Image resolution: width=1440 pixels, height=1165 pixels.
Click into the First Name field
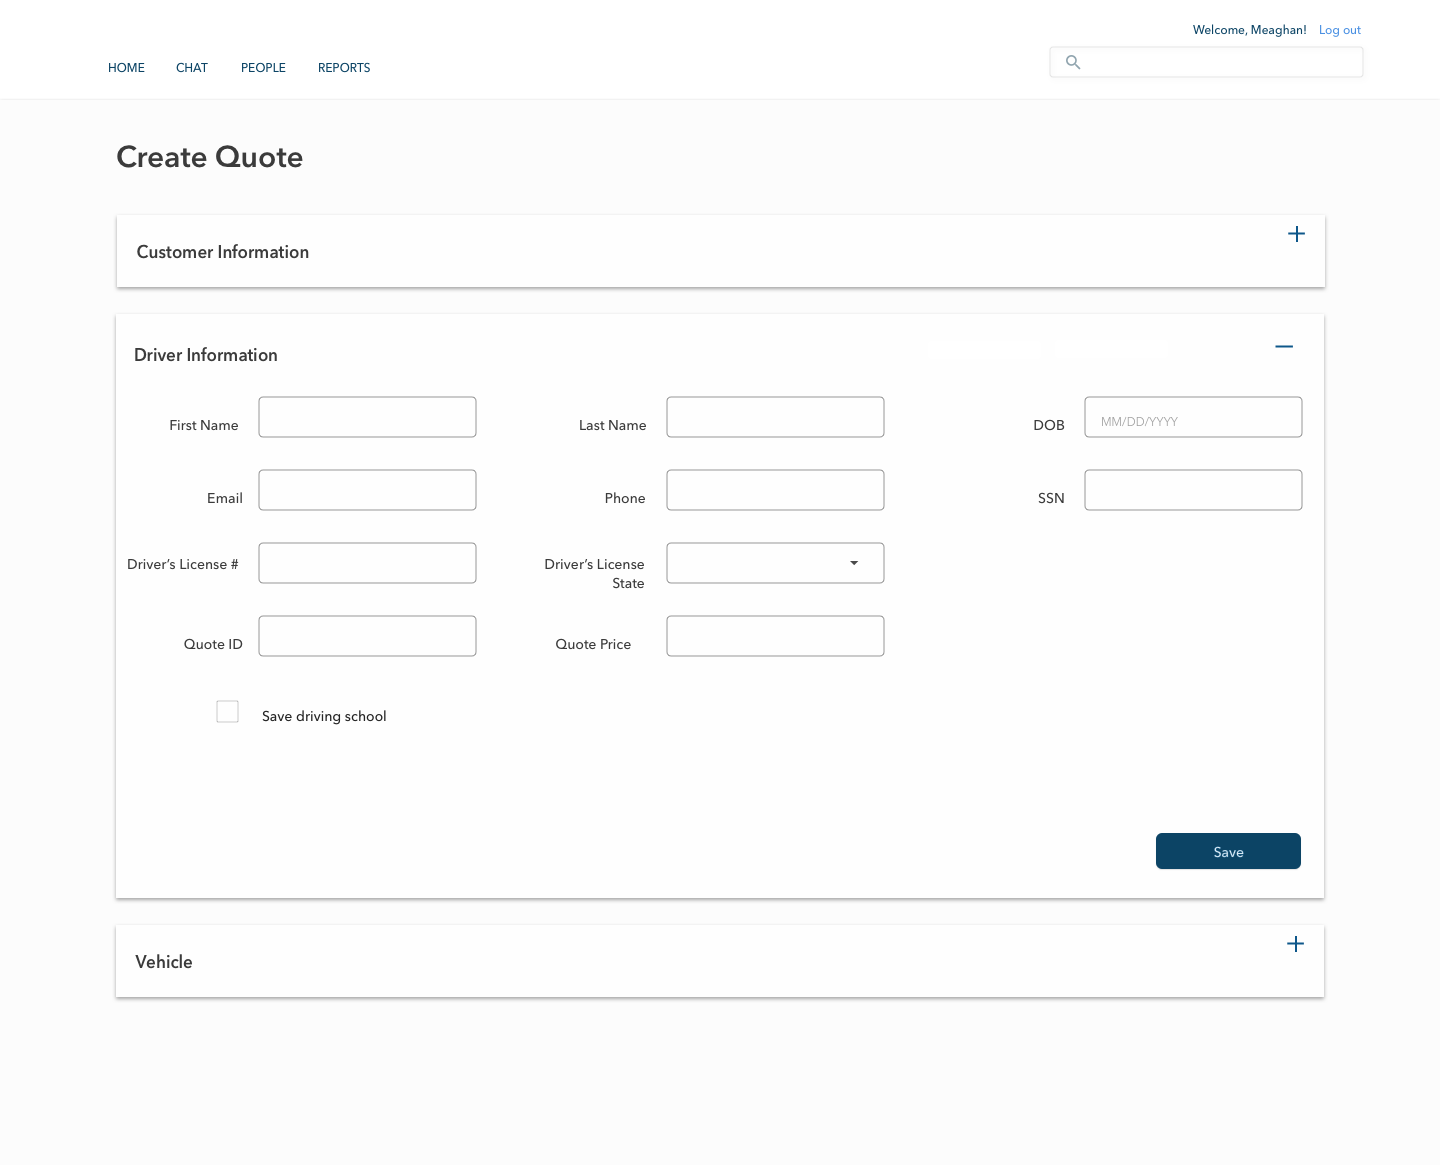pos(367,417)
